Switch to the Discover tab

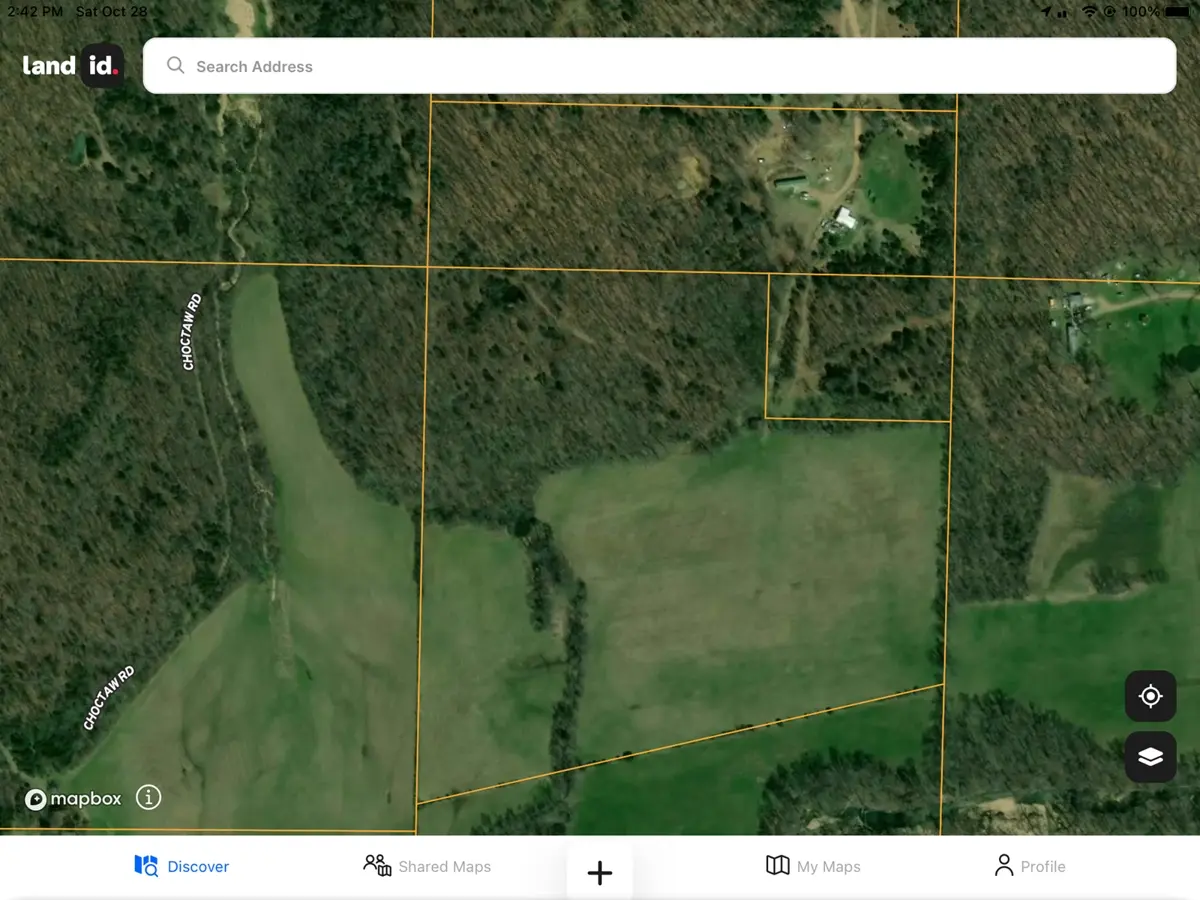pyautogui.click(x=182, y=866)
